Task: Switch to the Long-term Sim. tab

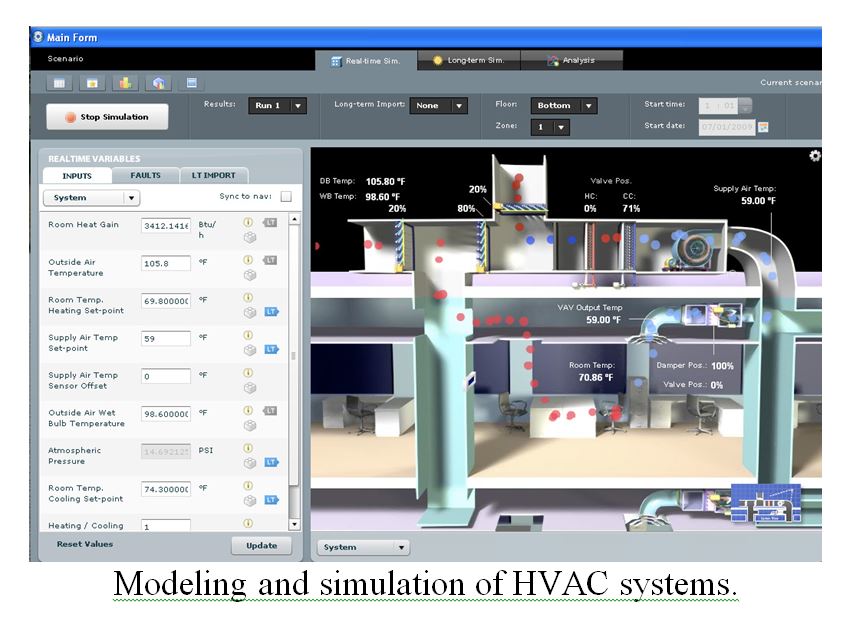Action: [x=468, y=60]
